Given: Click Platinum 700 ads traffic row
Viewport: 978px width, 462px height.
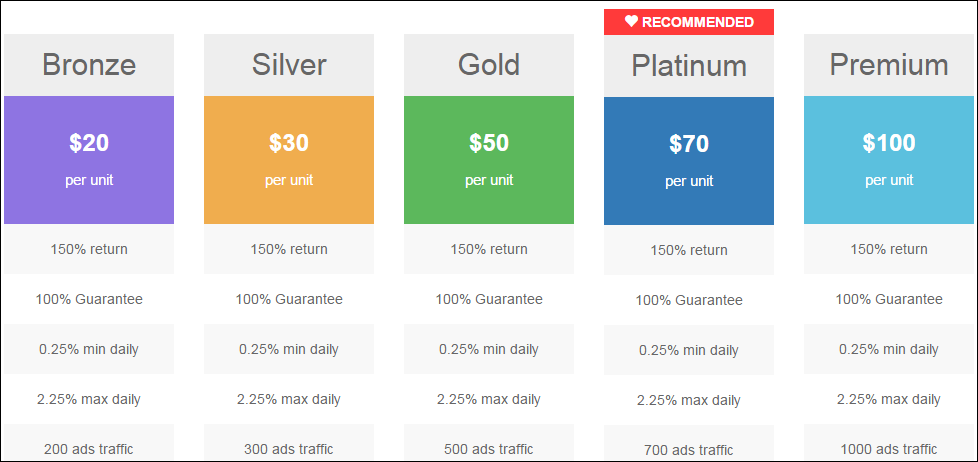Looking at the screenshot, I should coord(689,443).
